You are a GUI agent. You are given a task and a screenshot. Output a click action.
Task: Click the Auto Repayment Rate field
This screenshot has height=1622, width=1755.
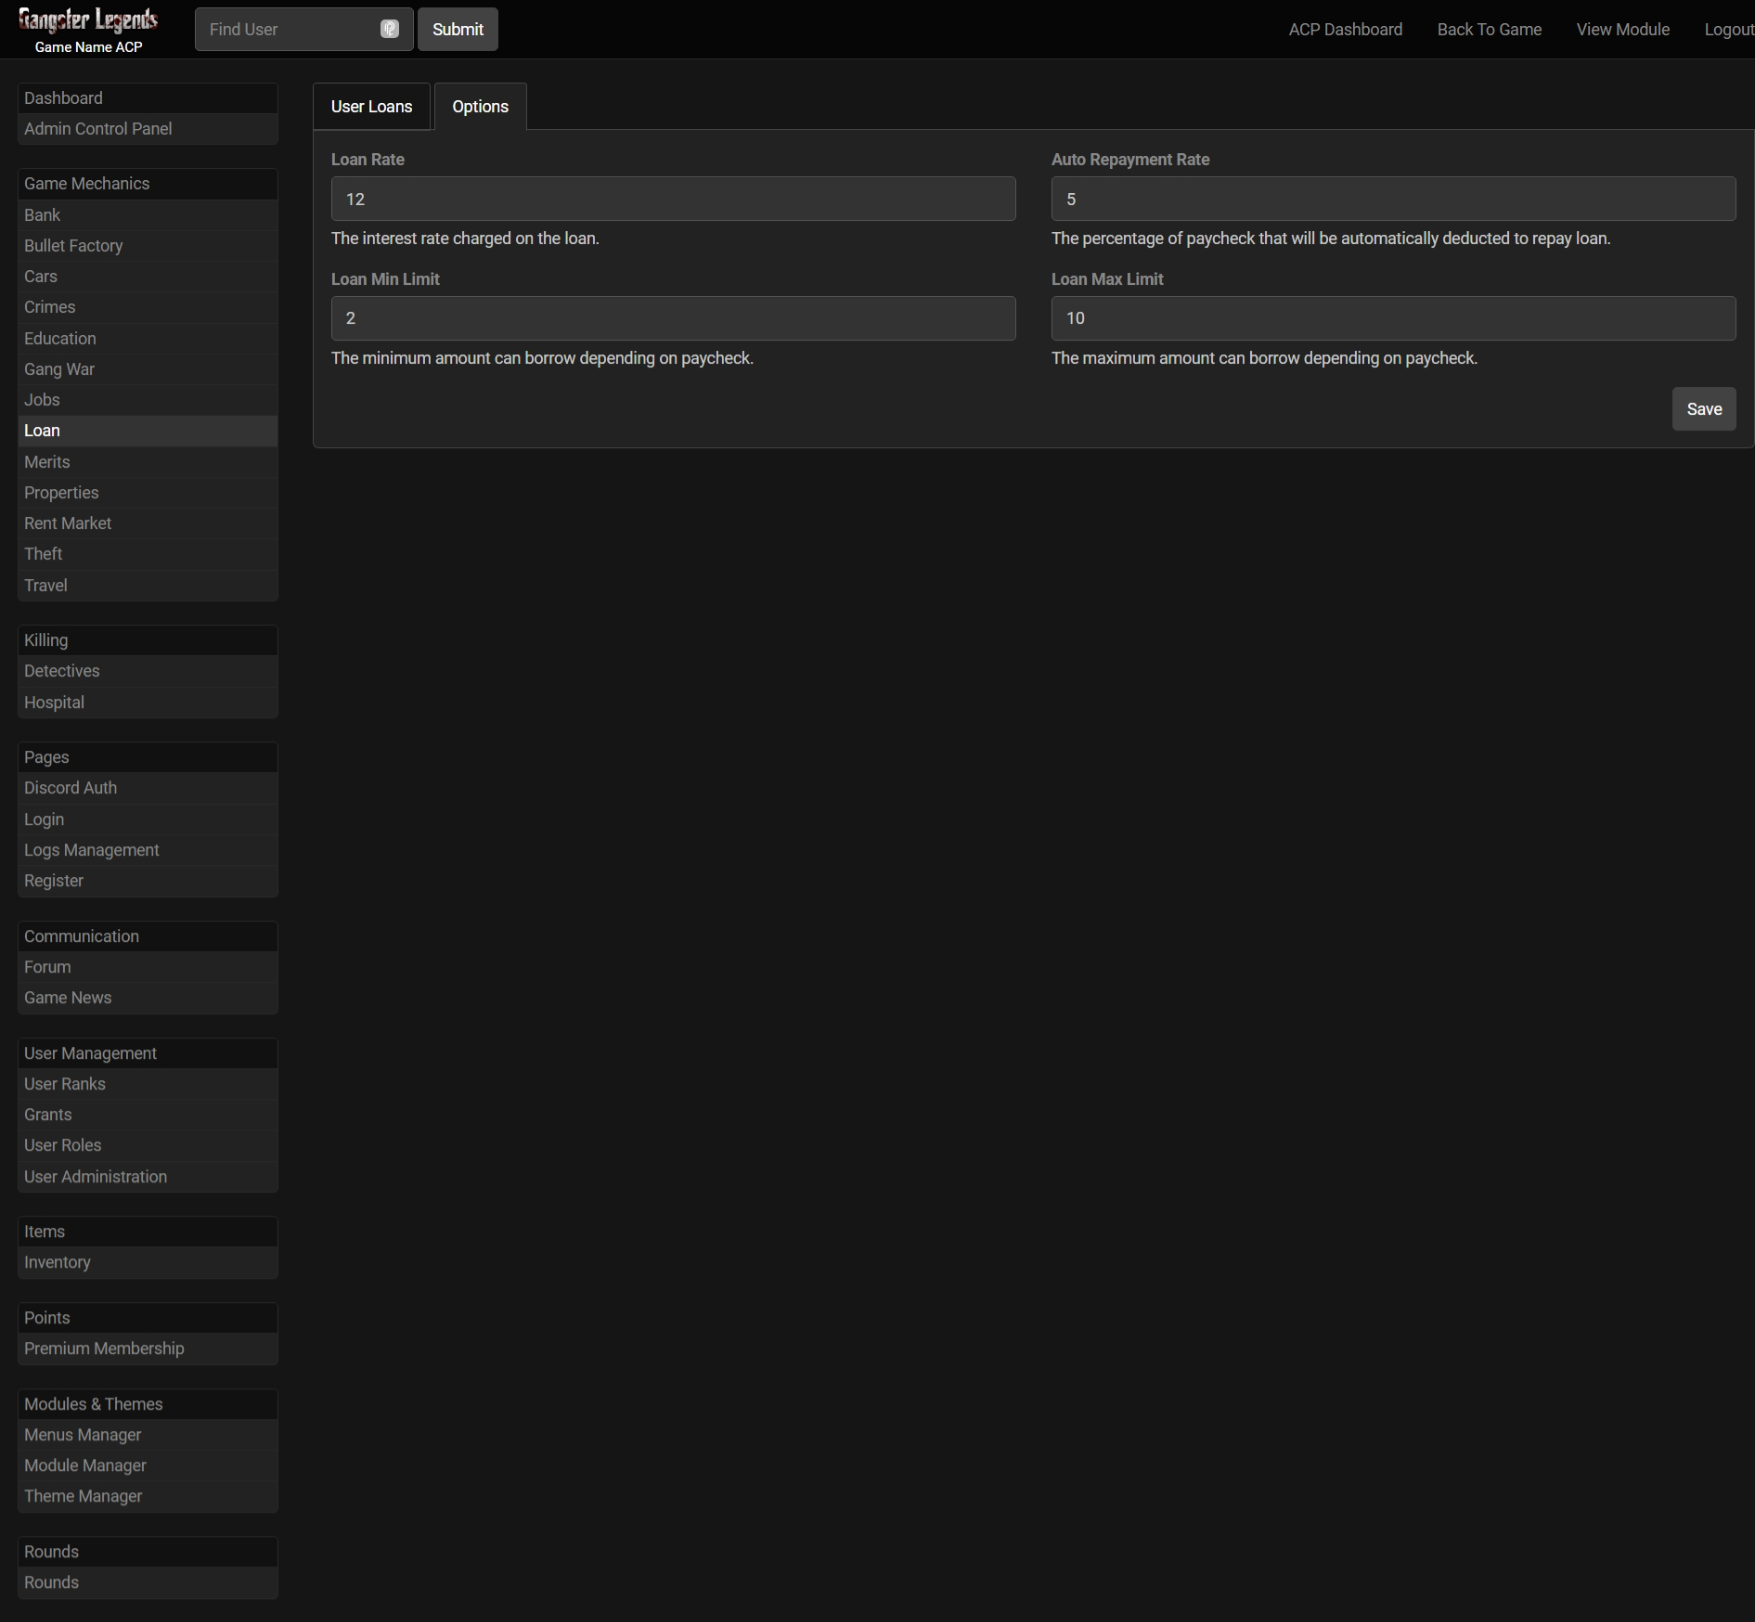[1392, 199]
